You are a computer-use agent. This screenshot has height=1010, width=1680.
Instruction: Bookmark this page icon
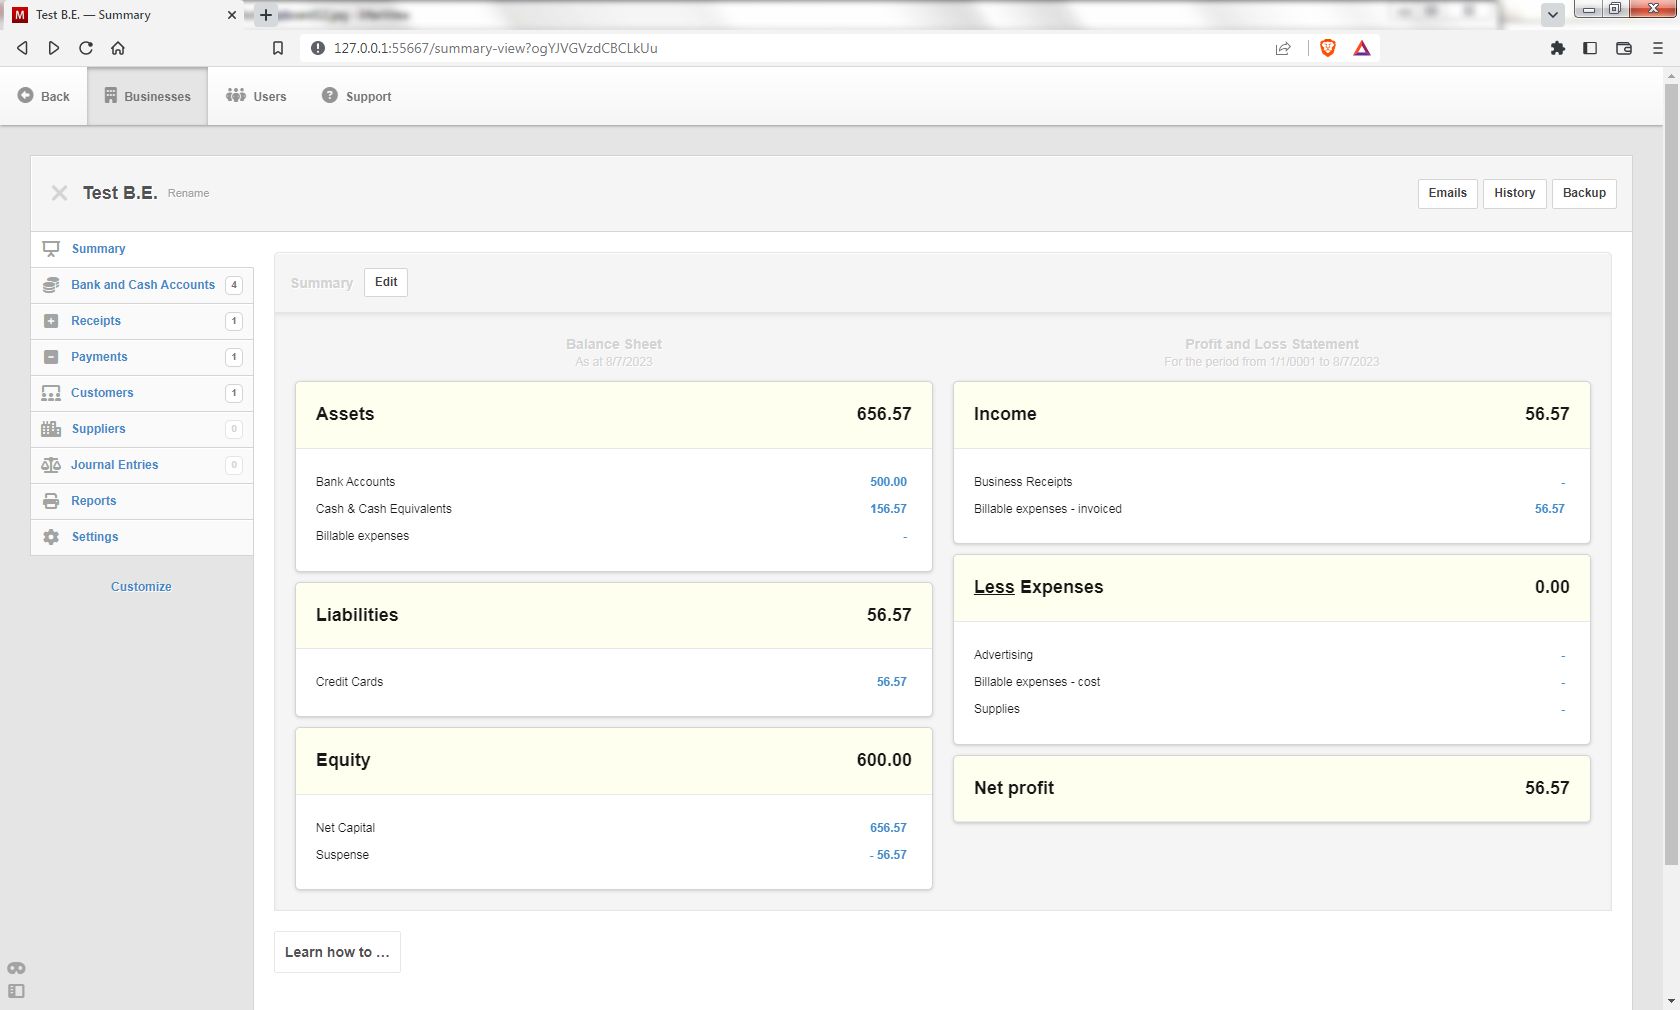278,48
